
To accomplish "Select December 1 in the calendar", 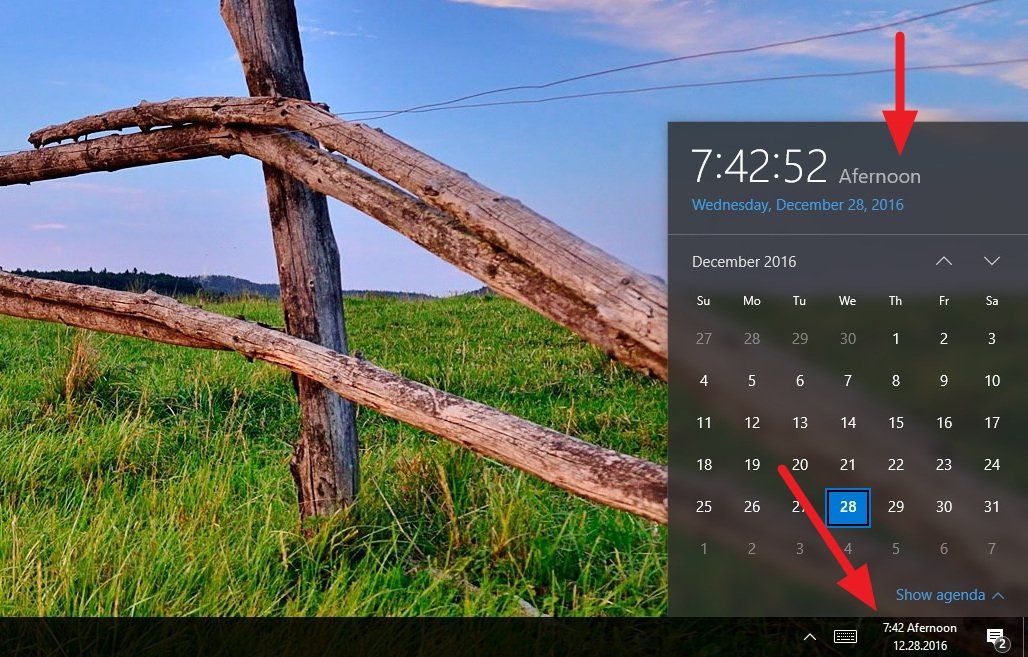I will pyautogui.click(x=895, y=338).
